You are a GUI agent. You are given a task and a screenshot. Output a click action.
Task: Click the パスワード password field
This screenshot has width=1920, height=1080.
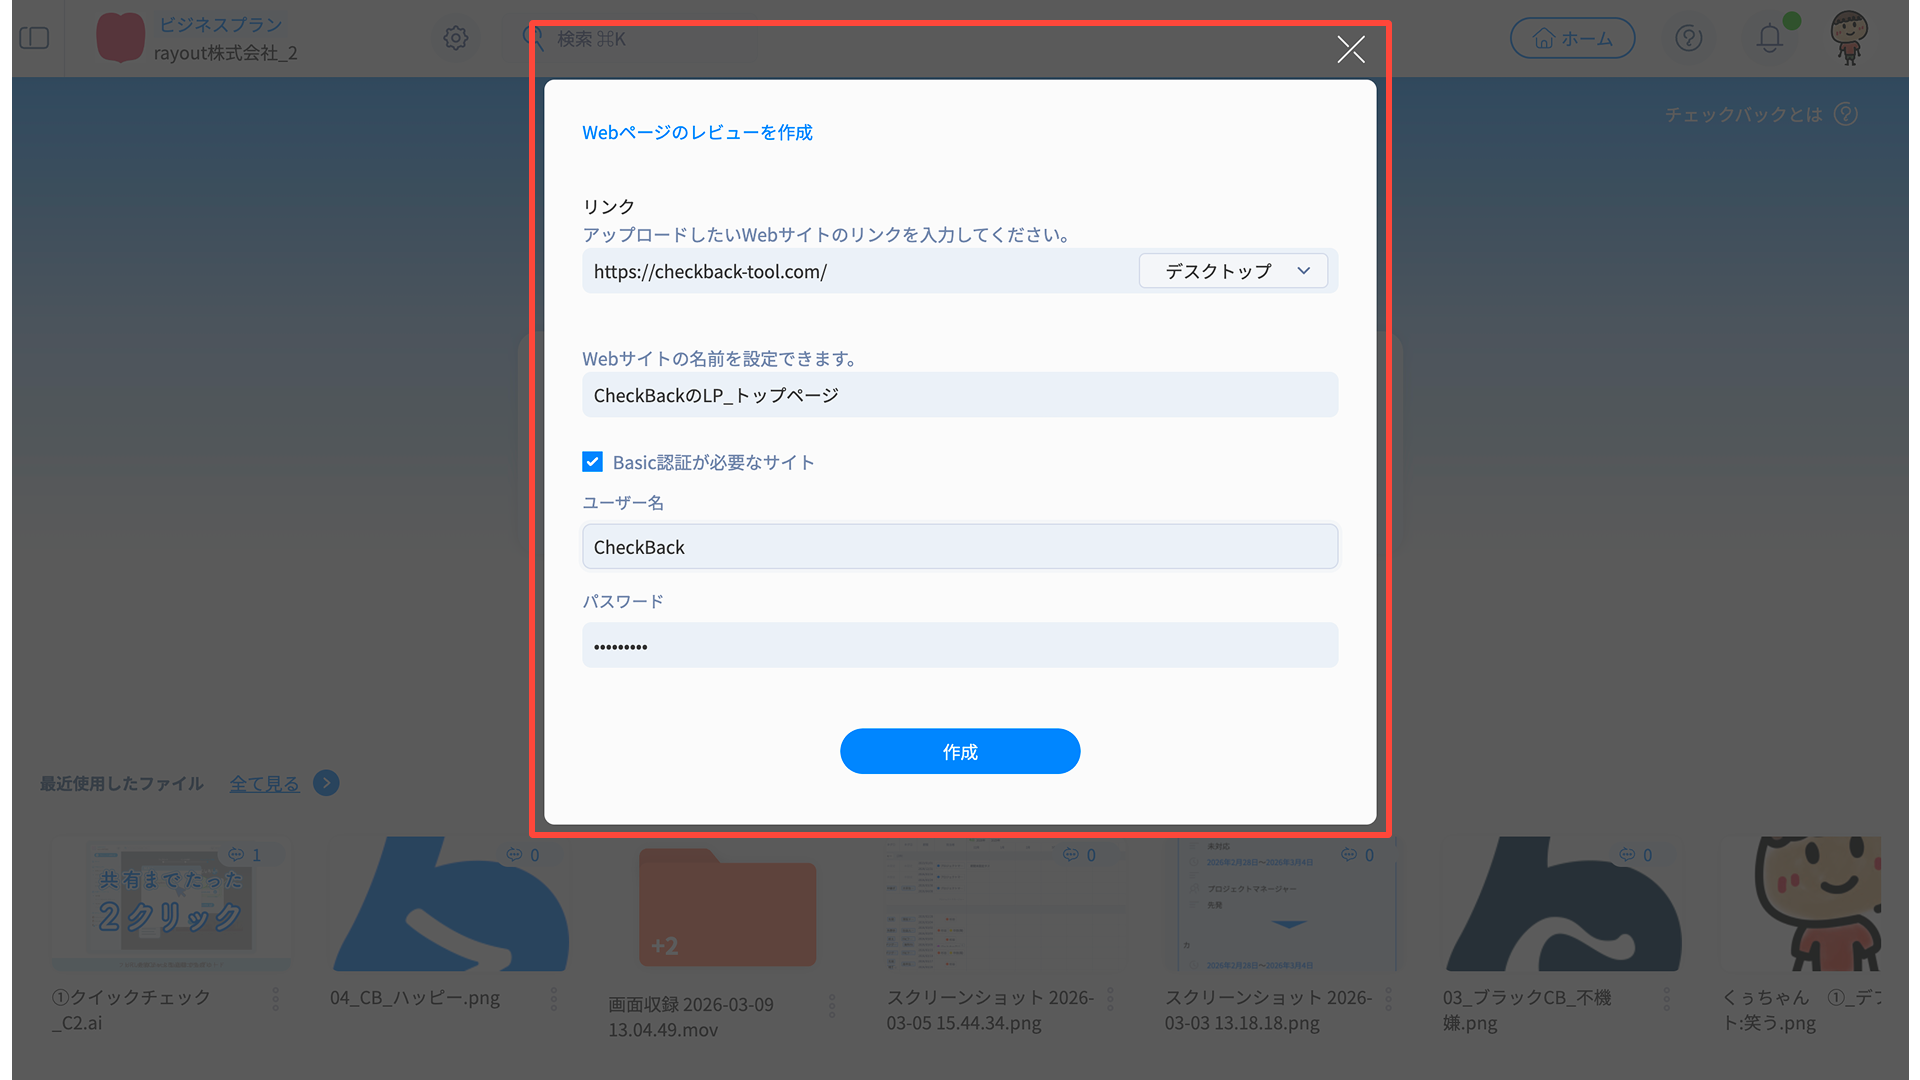coord(959,646)
